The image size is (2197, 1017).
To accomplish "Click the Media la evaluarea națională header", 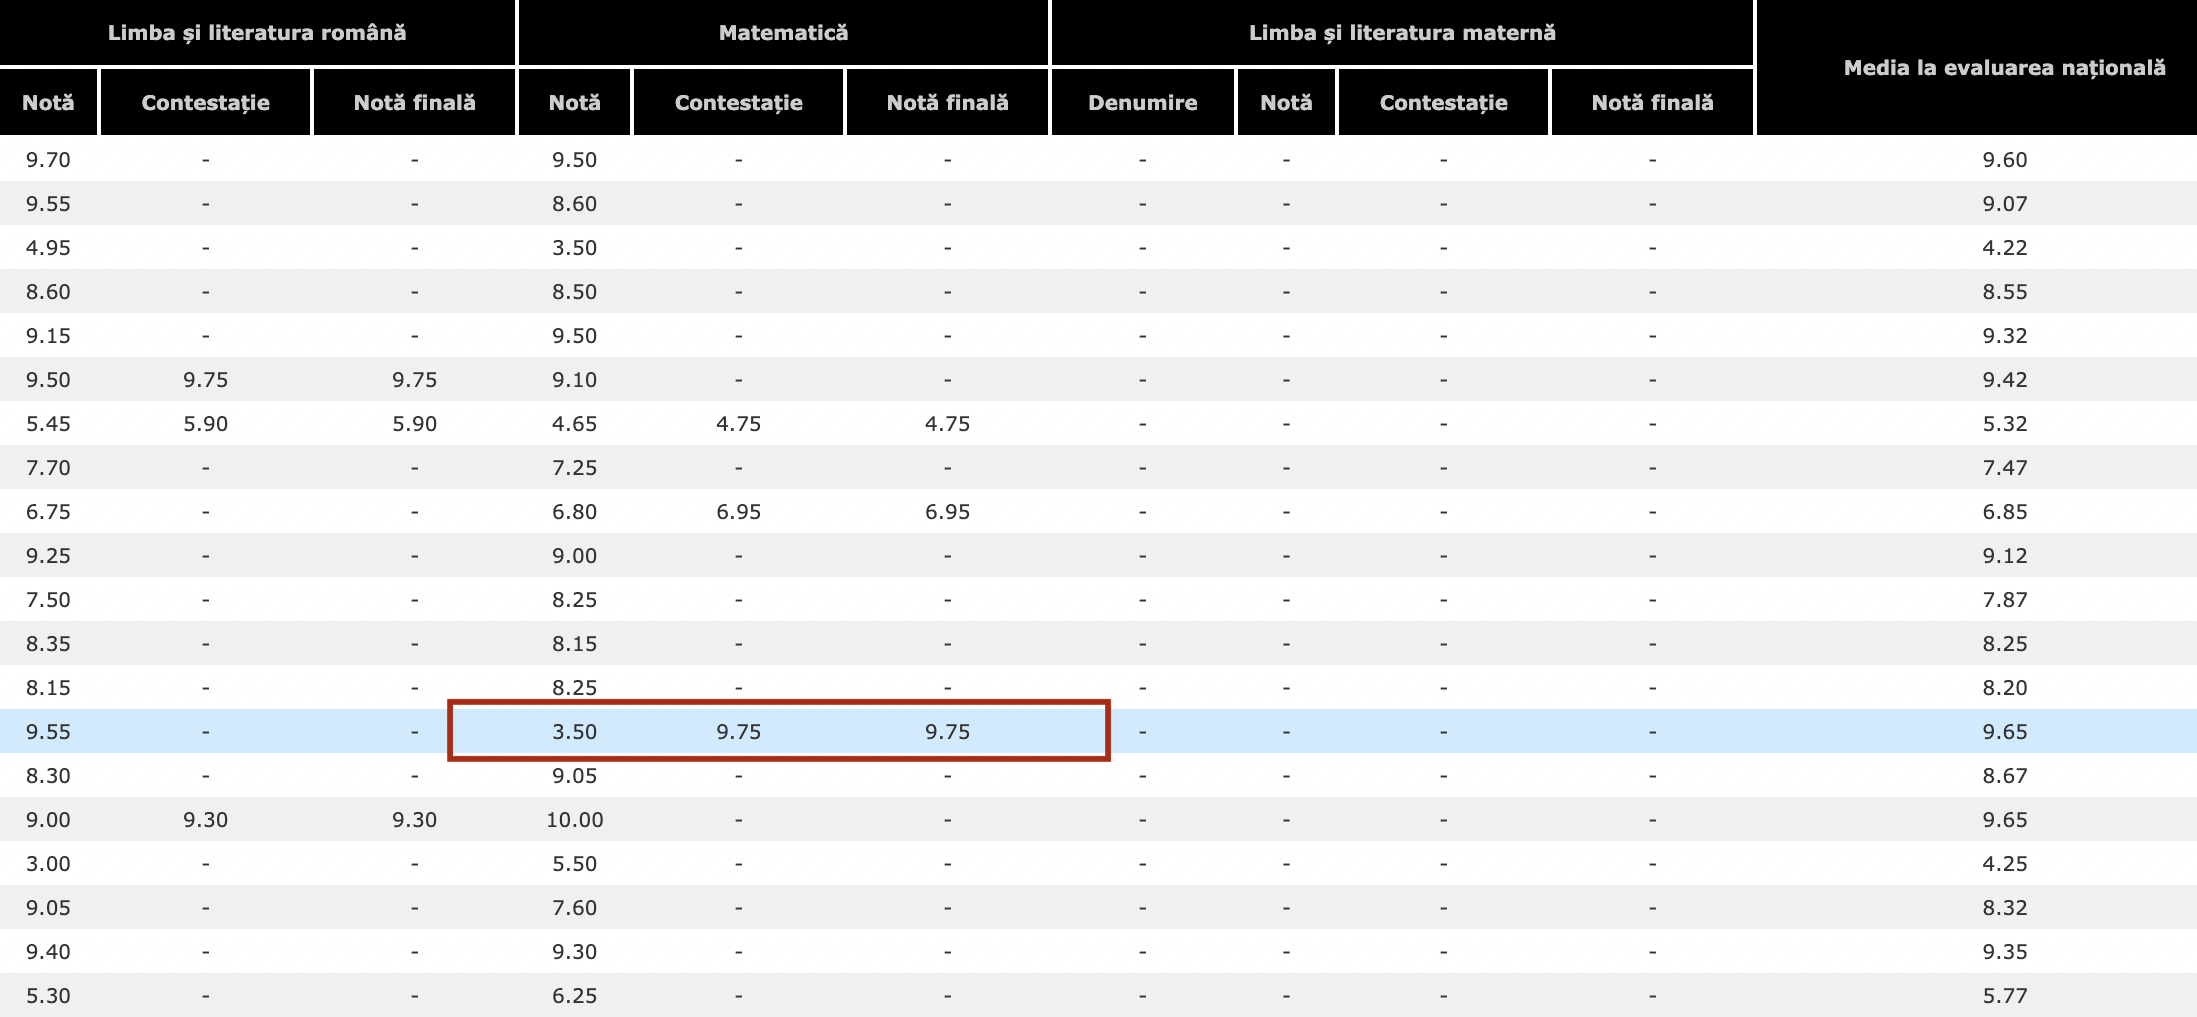I will click(2004, 68).
